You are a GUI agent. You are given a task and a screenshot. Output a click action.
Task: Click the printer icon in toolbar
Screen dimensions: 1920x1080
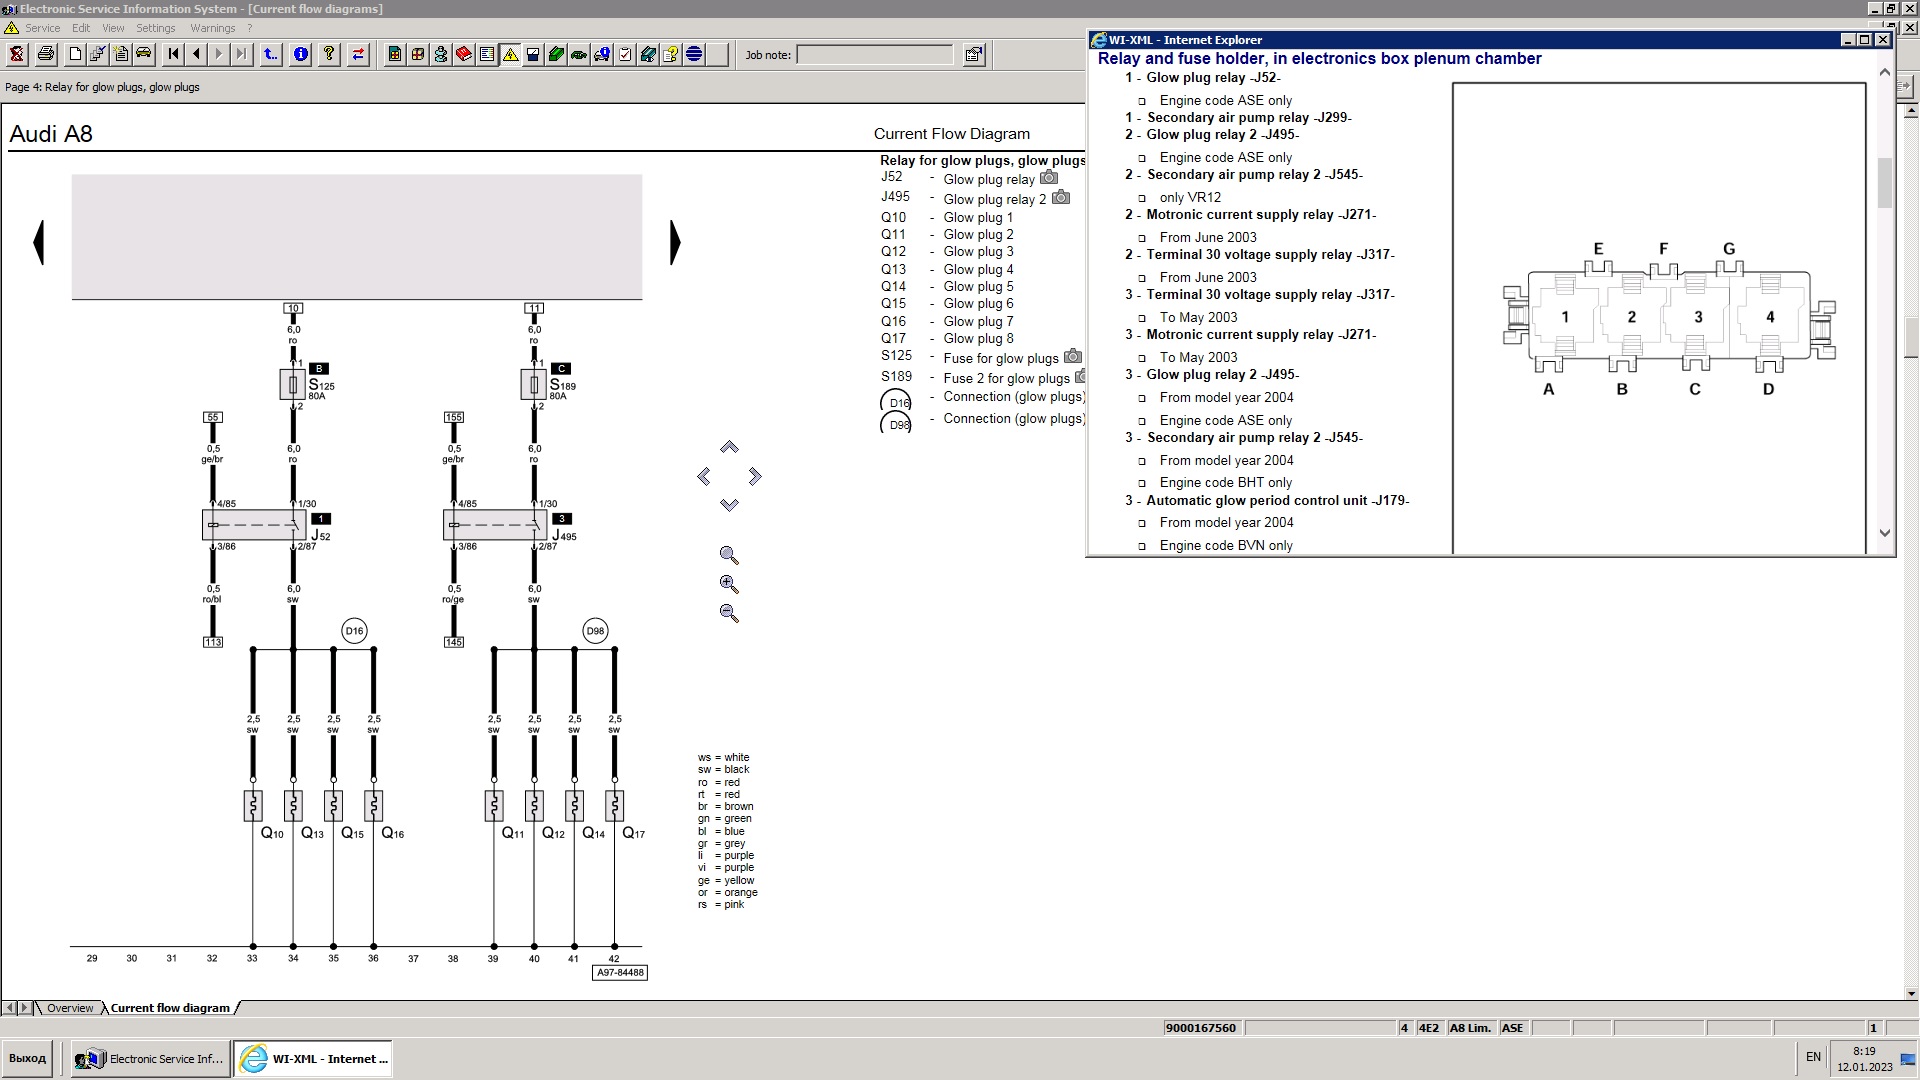(45, 55)
